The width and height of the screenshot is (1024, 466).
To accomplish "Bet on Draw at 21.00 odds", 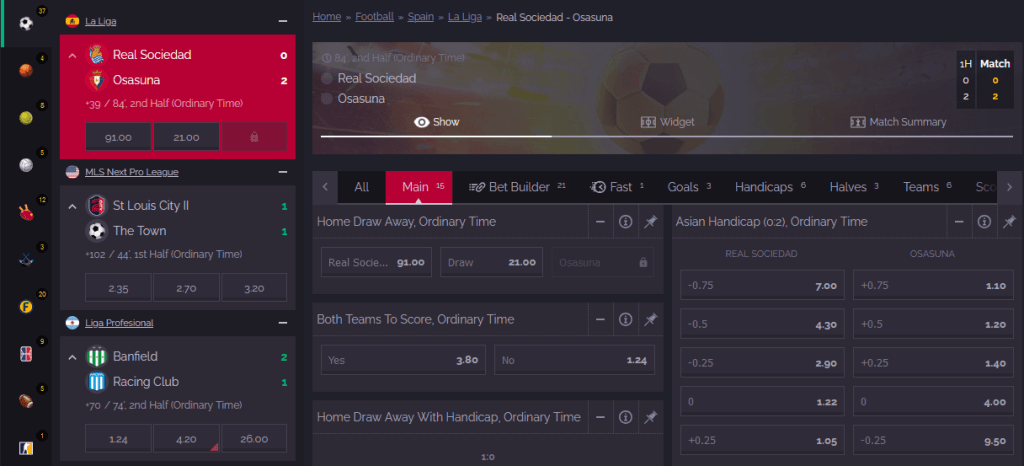I will click(x=491, y=262).
